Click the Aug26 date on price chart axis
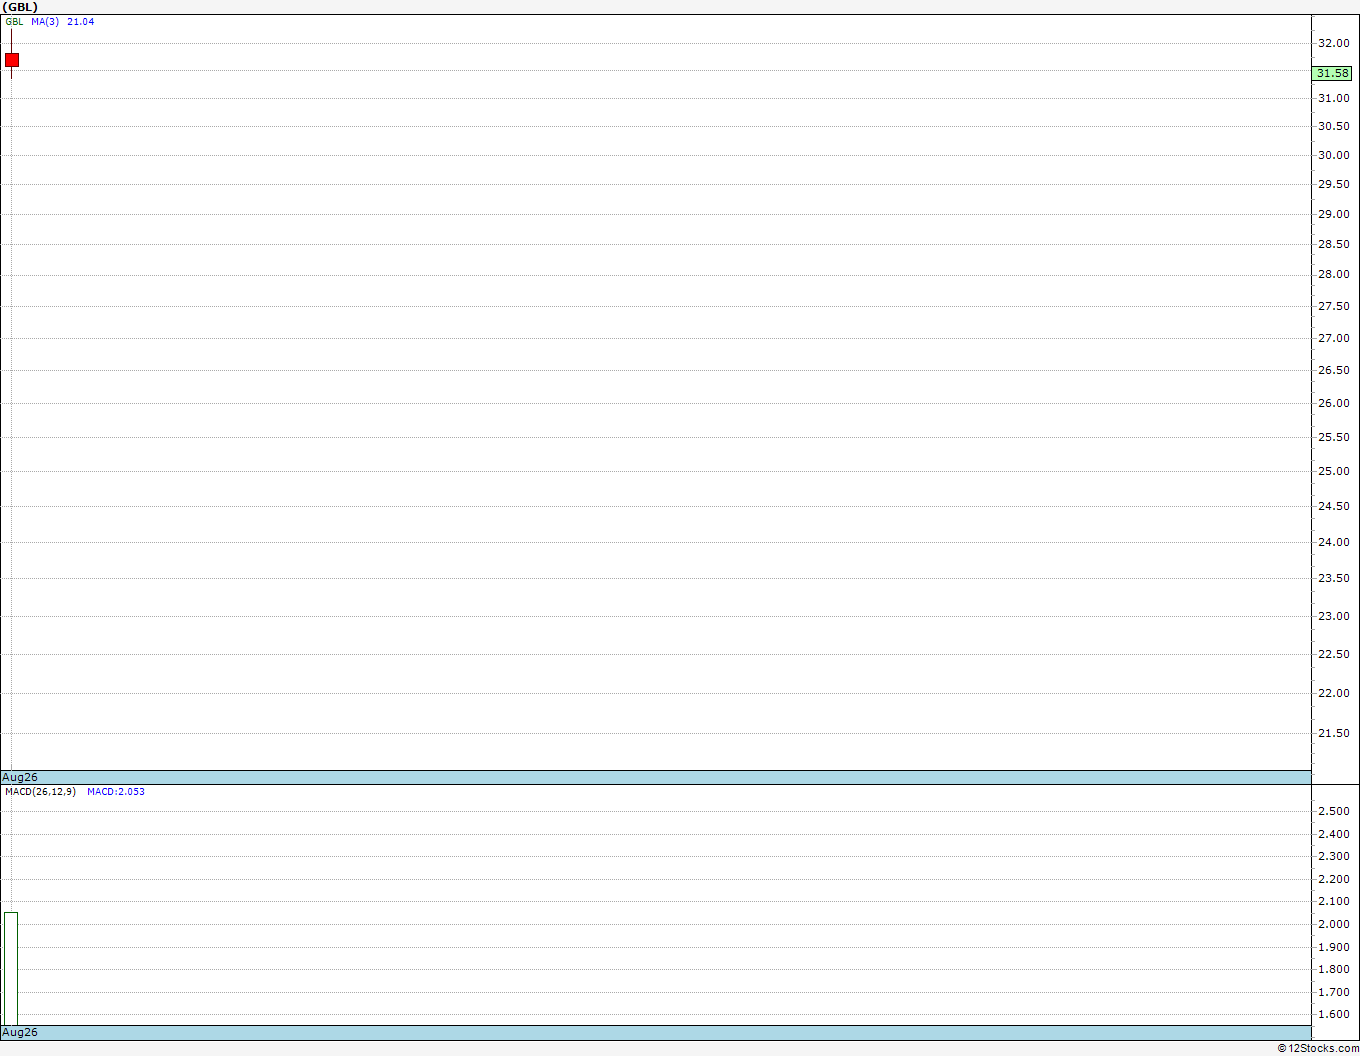 [x=20, y=777]
